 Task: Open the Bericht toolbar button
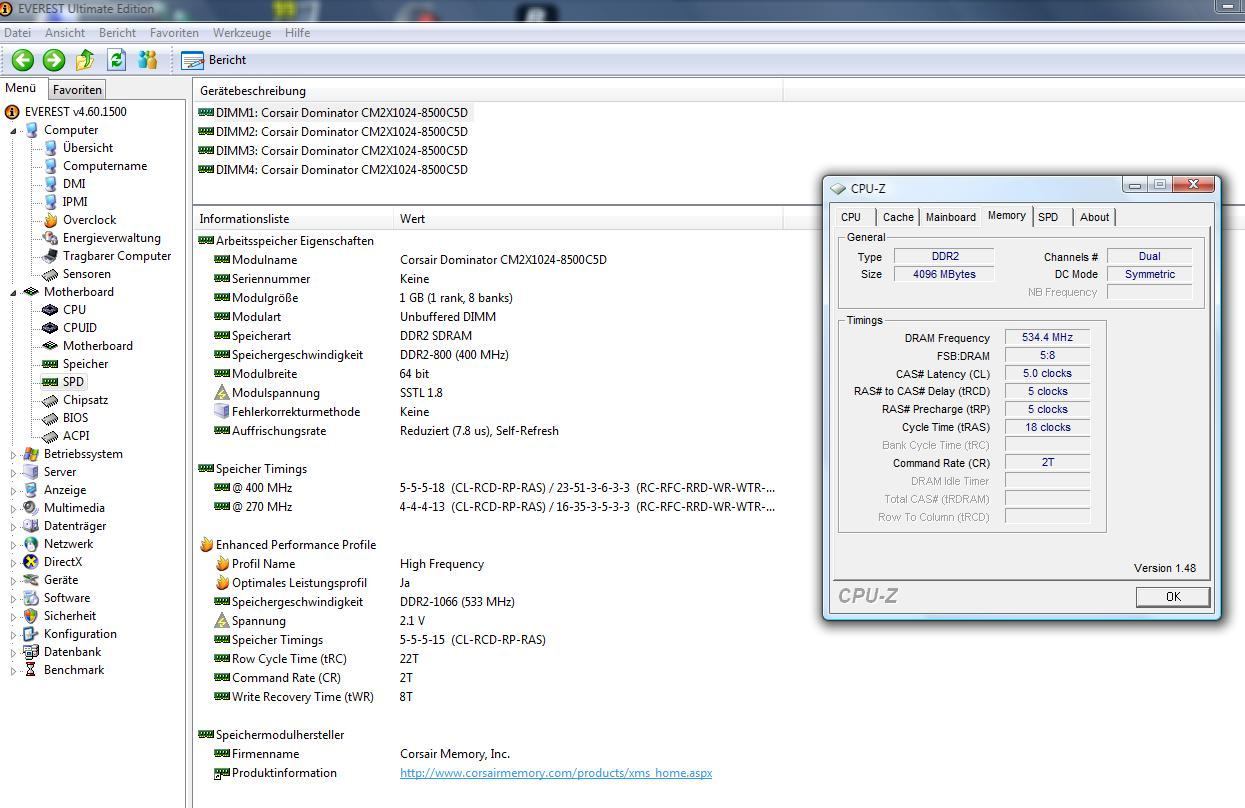(216, 60)
